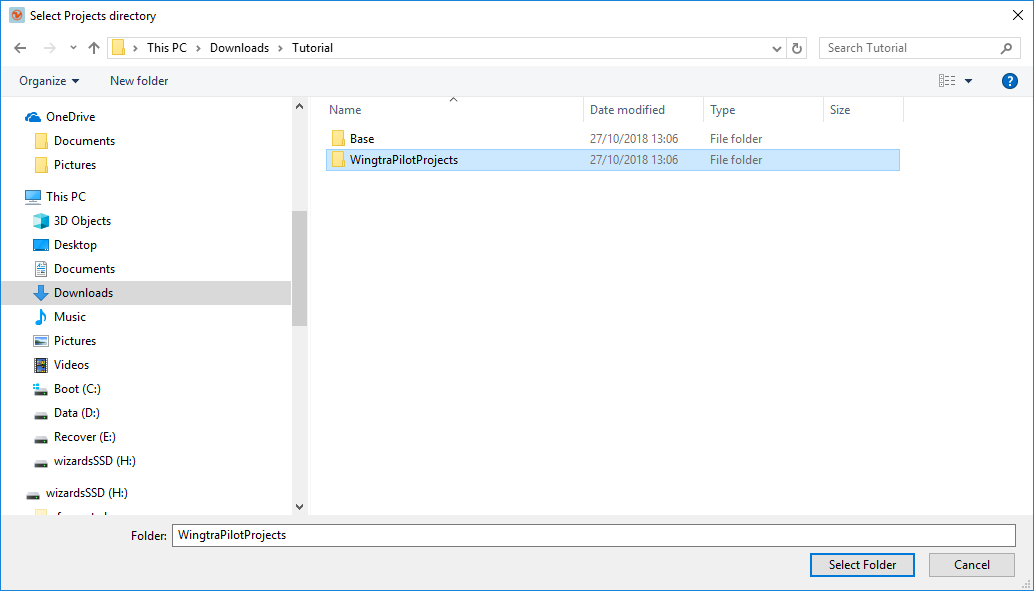This screenshot has height=591, width=1034.
Task: Create a New folder
Action: 138,81
